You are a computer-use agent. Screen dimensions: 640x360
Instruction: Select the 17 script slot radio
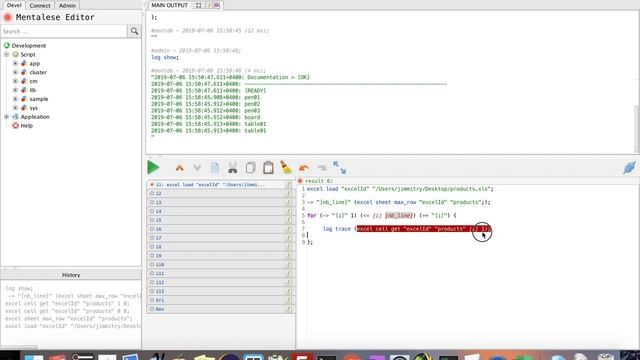[152, 238]
